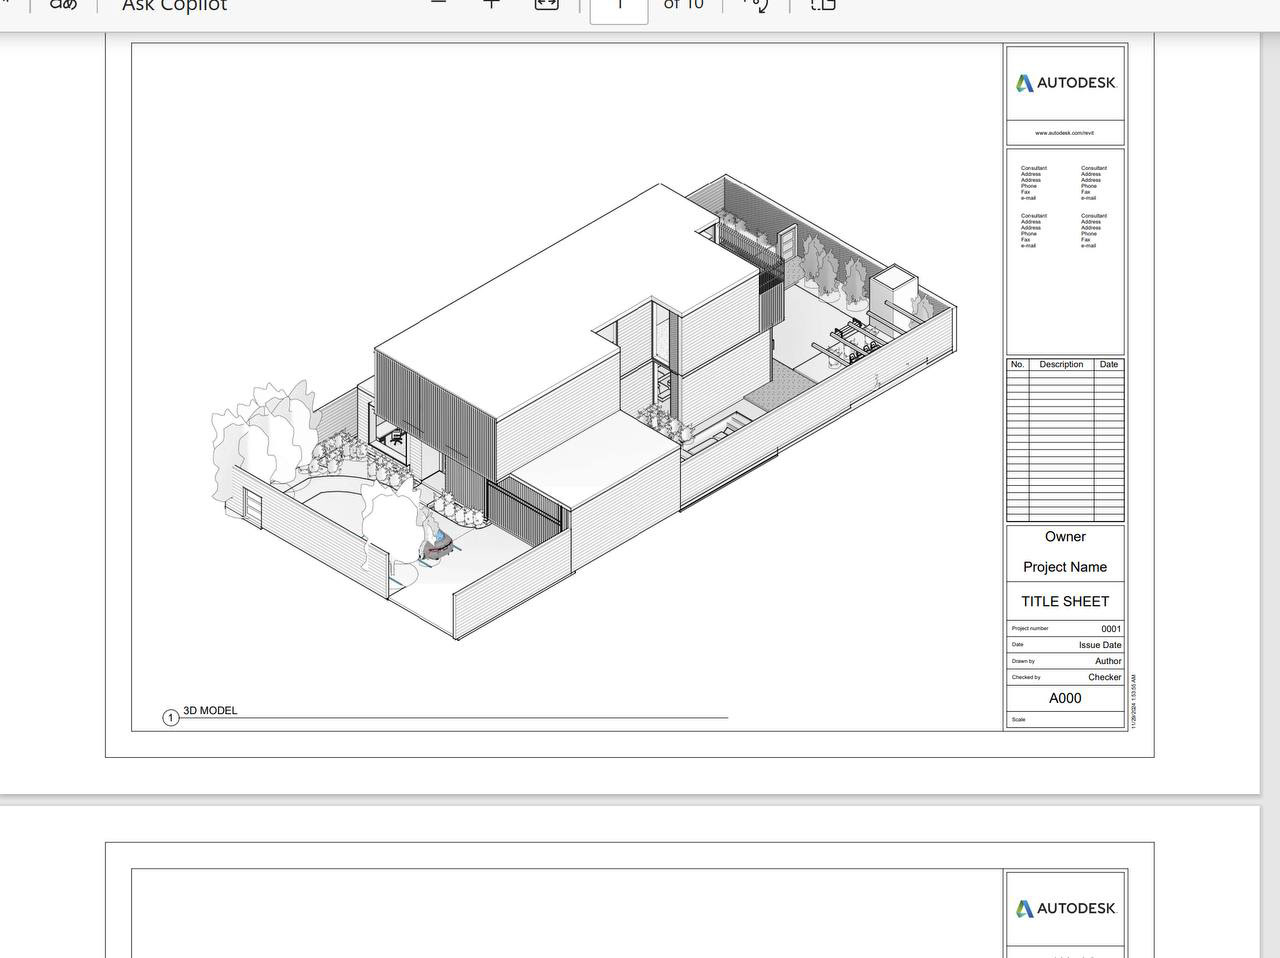1280x958 pixels.
Task: Click the fit to width icon
Action: coord(546,4)
